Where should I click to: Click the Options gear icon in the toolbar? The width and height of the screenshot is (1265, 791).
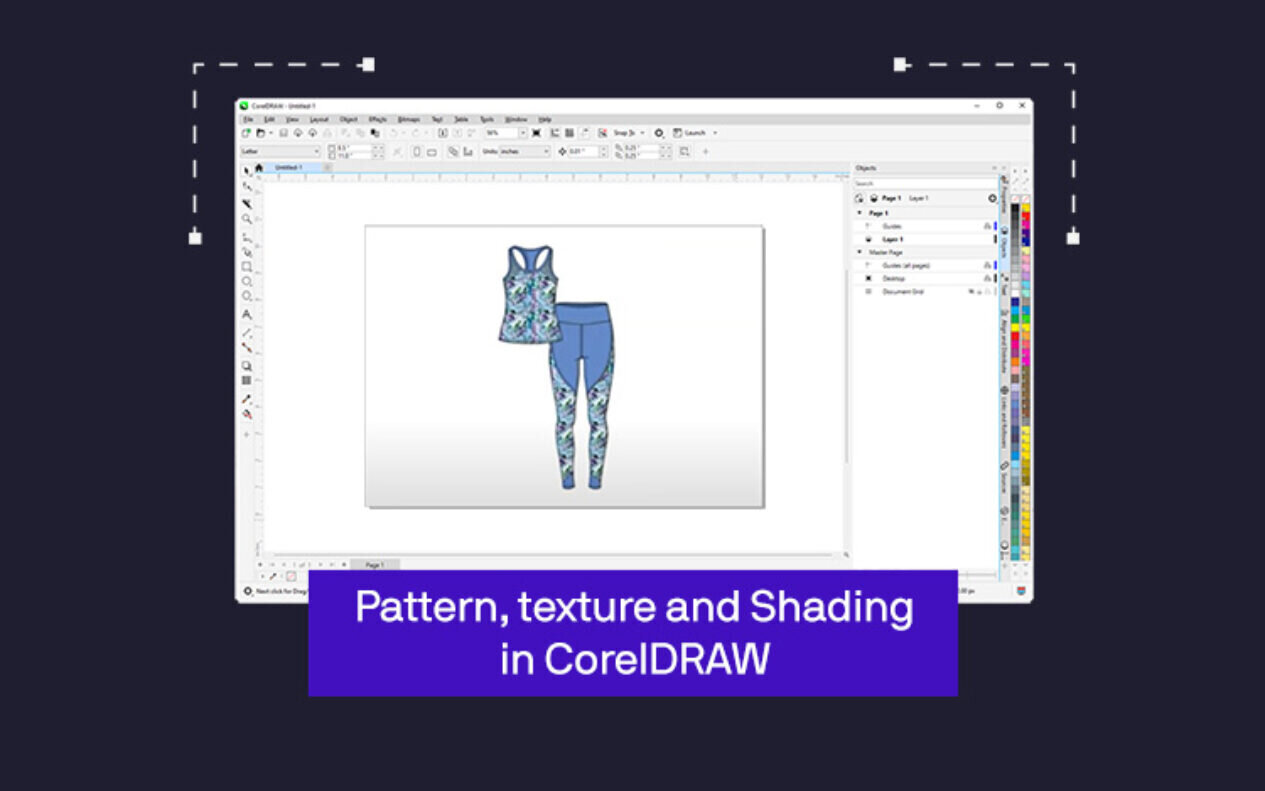point(659,132)
